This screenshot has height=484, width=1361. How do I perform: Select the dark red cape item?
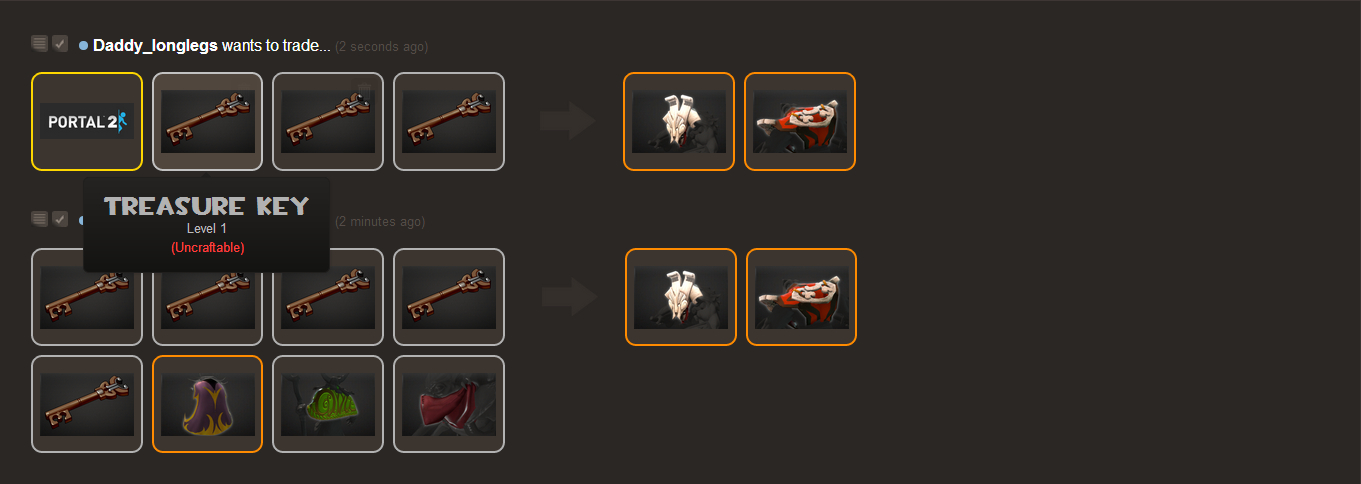(449, 404)
